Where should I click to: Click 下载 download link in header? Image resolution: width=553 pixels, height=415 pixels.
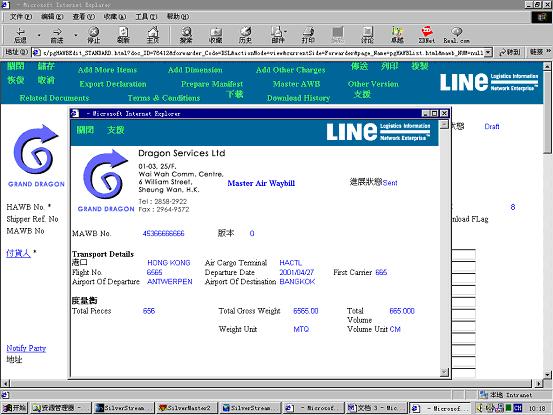point(235,94)
